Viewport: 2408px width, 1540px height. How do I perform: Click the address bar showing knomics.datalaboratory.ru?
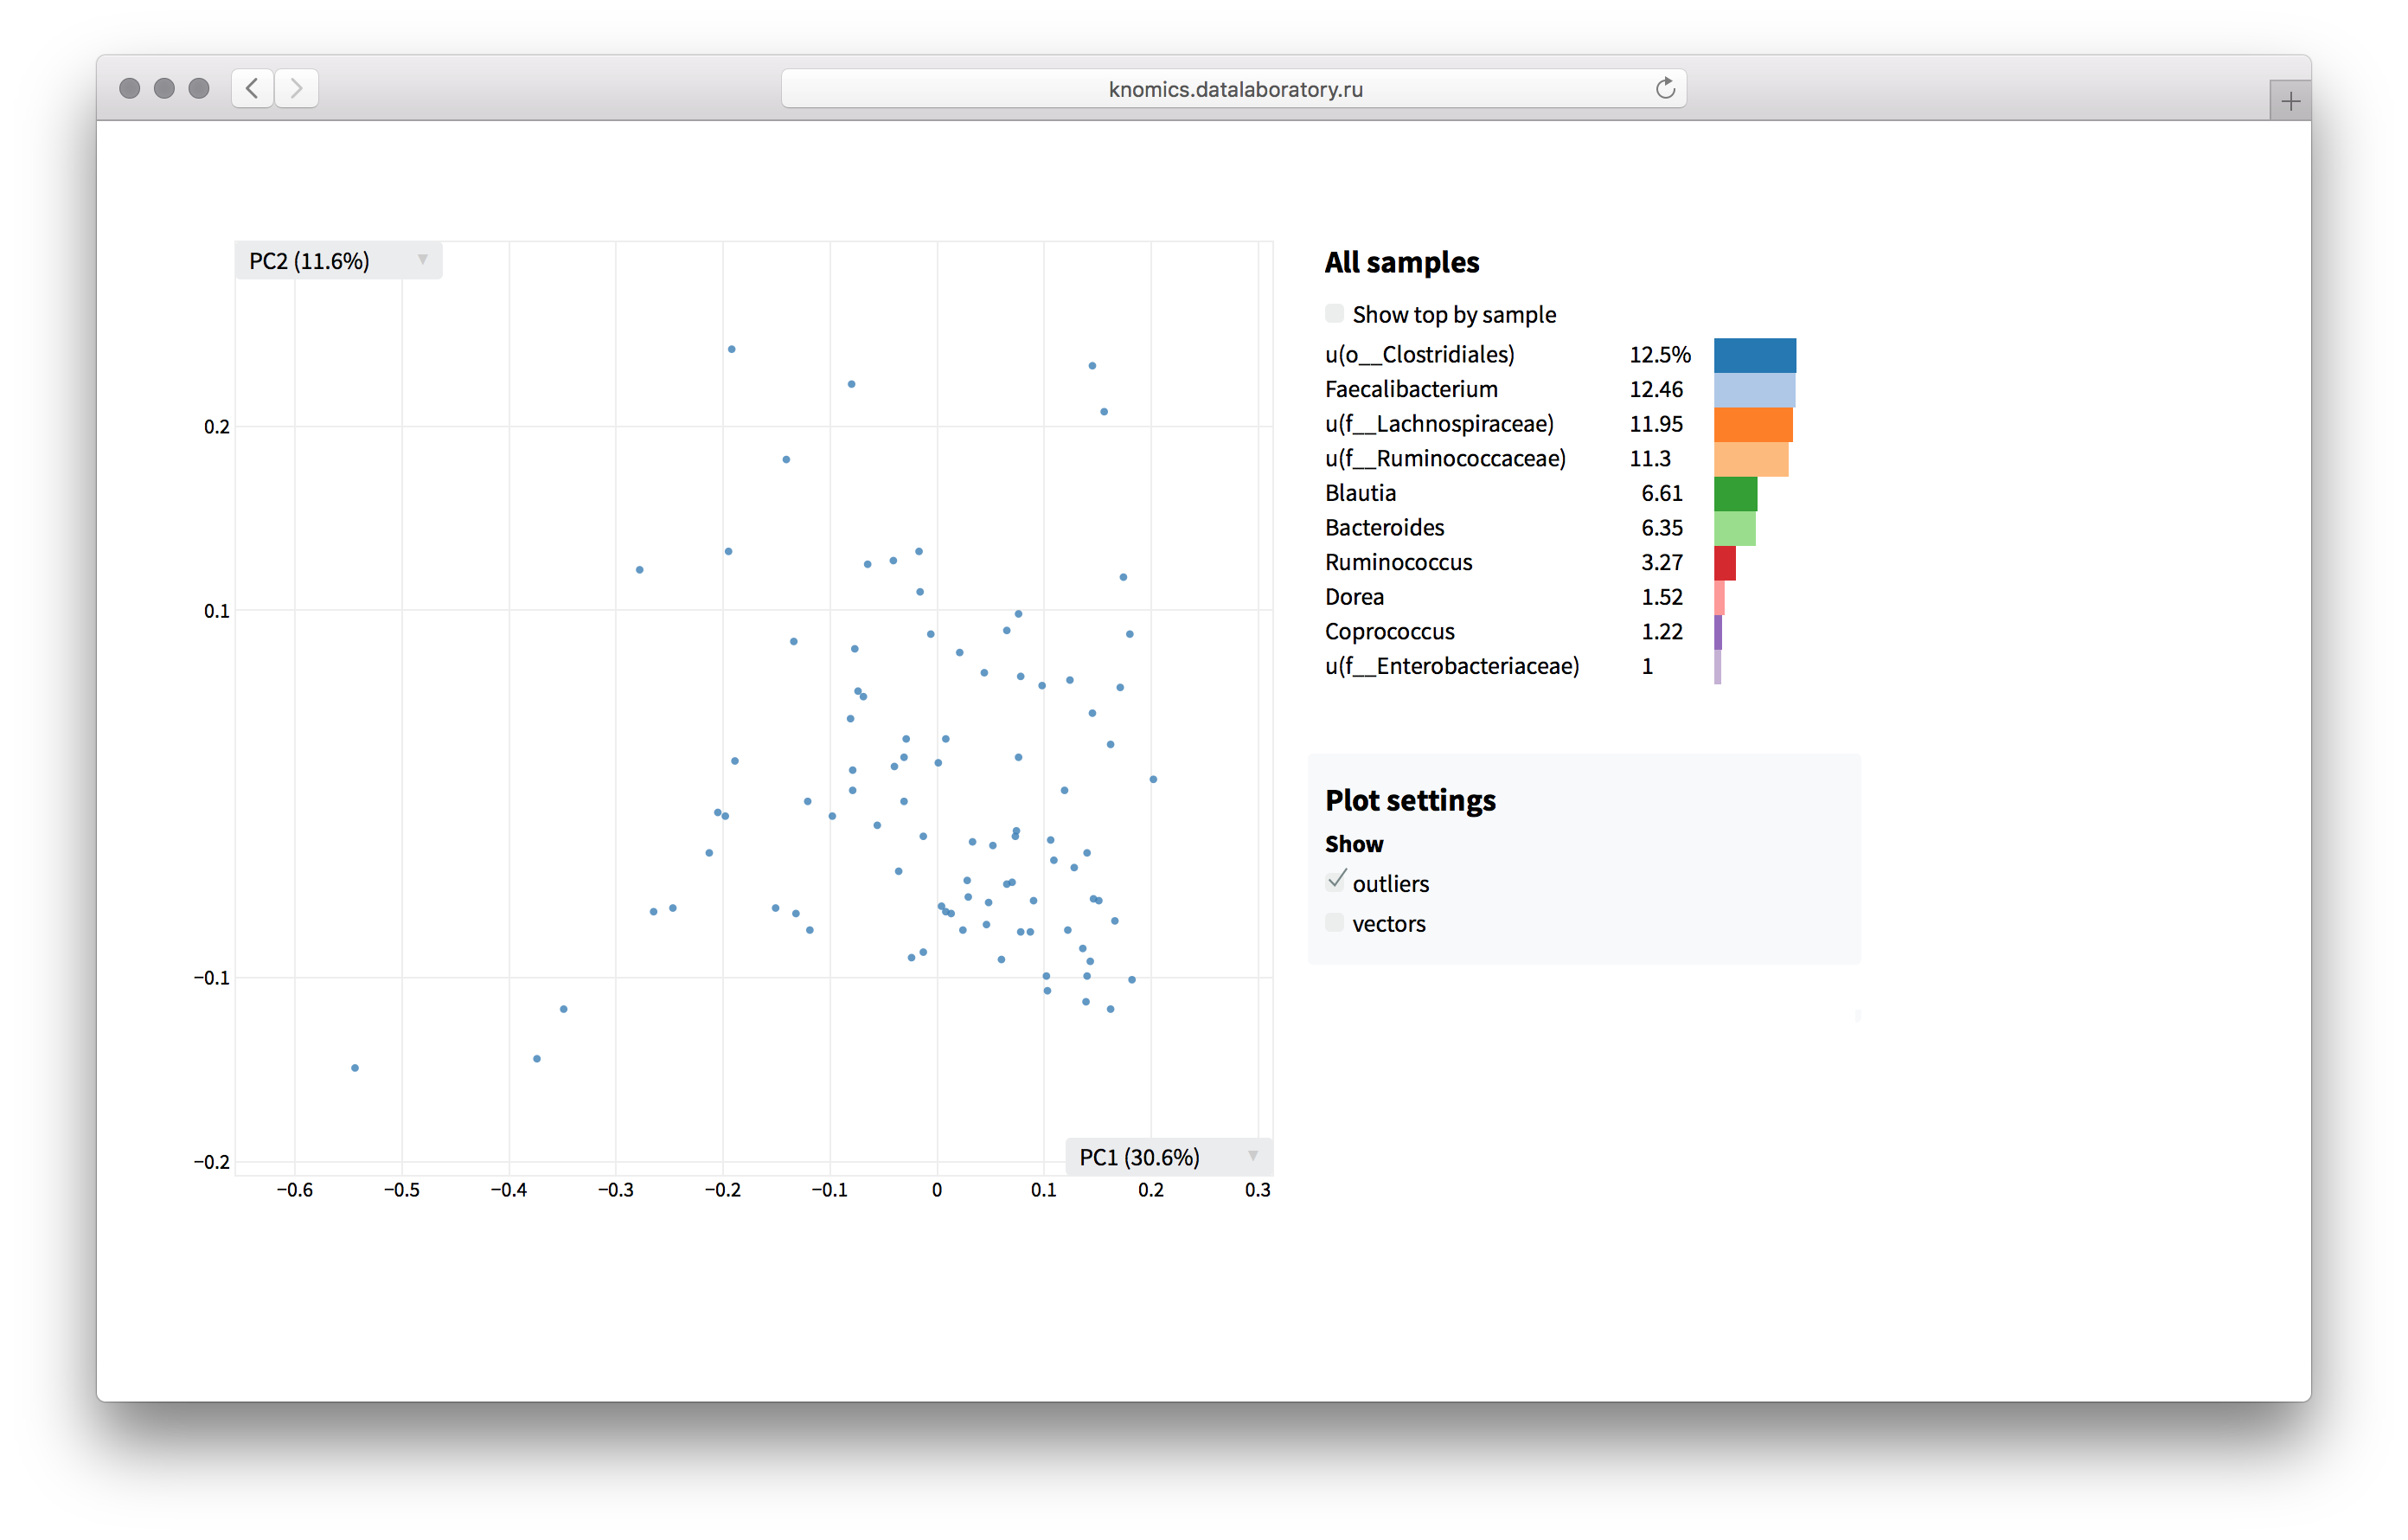pyautogui.click(x=1234, y=88)
